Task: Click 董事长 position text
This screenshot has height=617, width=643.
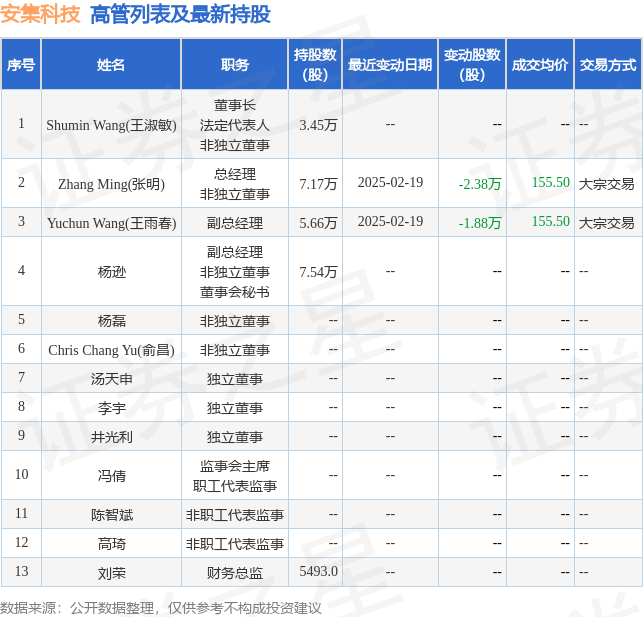Action: [235, 105]
